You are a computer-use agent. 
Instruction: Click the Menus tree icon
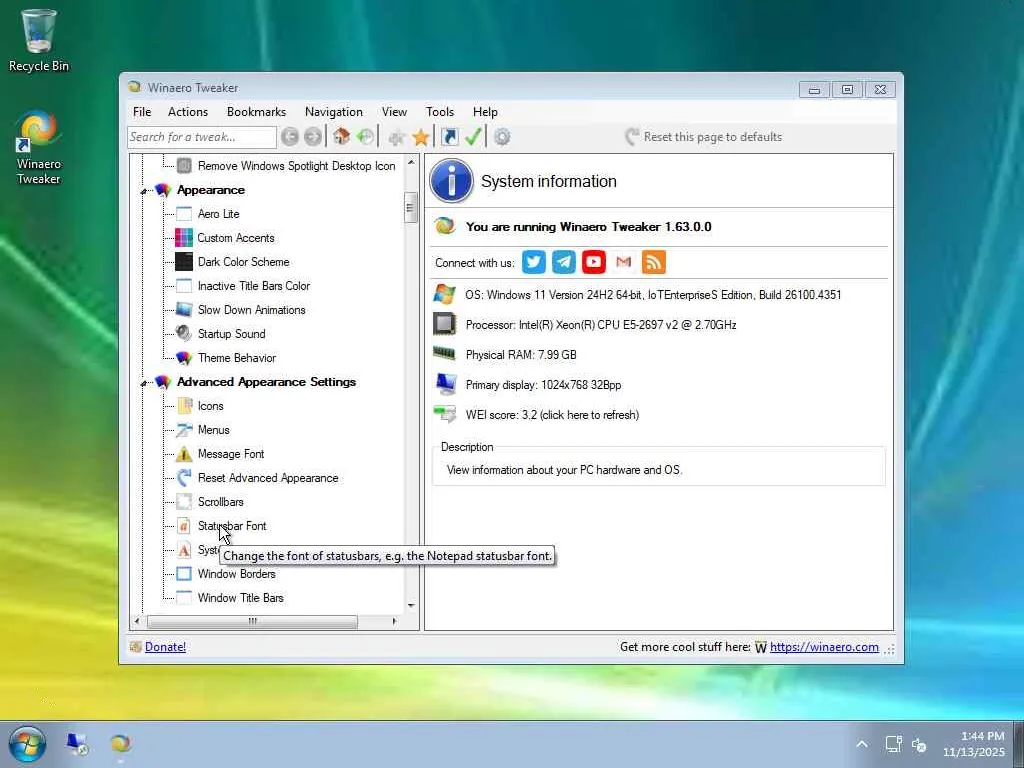point(184,430)
